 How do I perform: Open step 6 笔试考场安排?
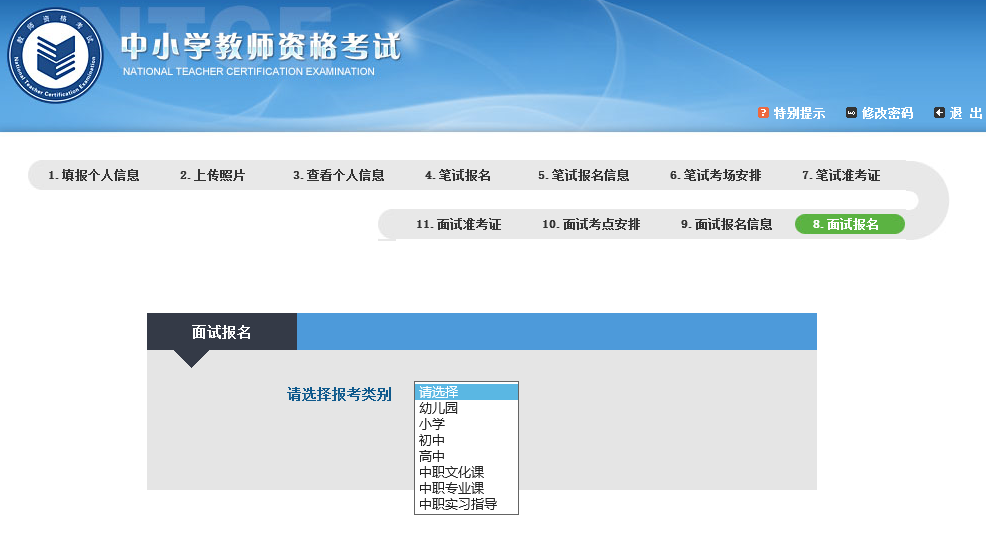[716, 175]
